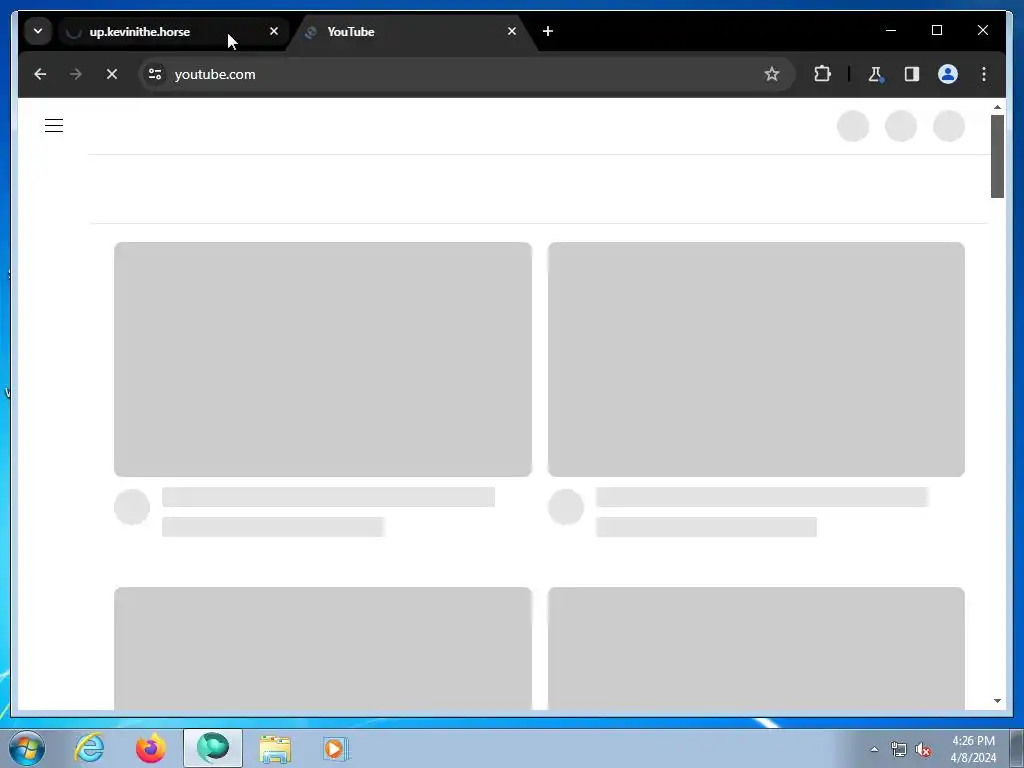Open YouTube hamburger guide menu
Image resolution: width=1024 pixels, height=768 pixels.
click(54, 125)
